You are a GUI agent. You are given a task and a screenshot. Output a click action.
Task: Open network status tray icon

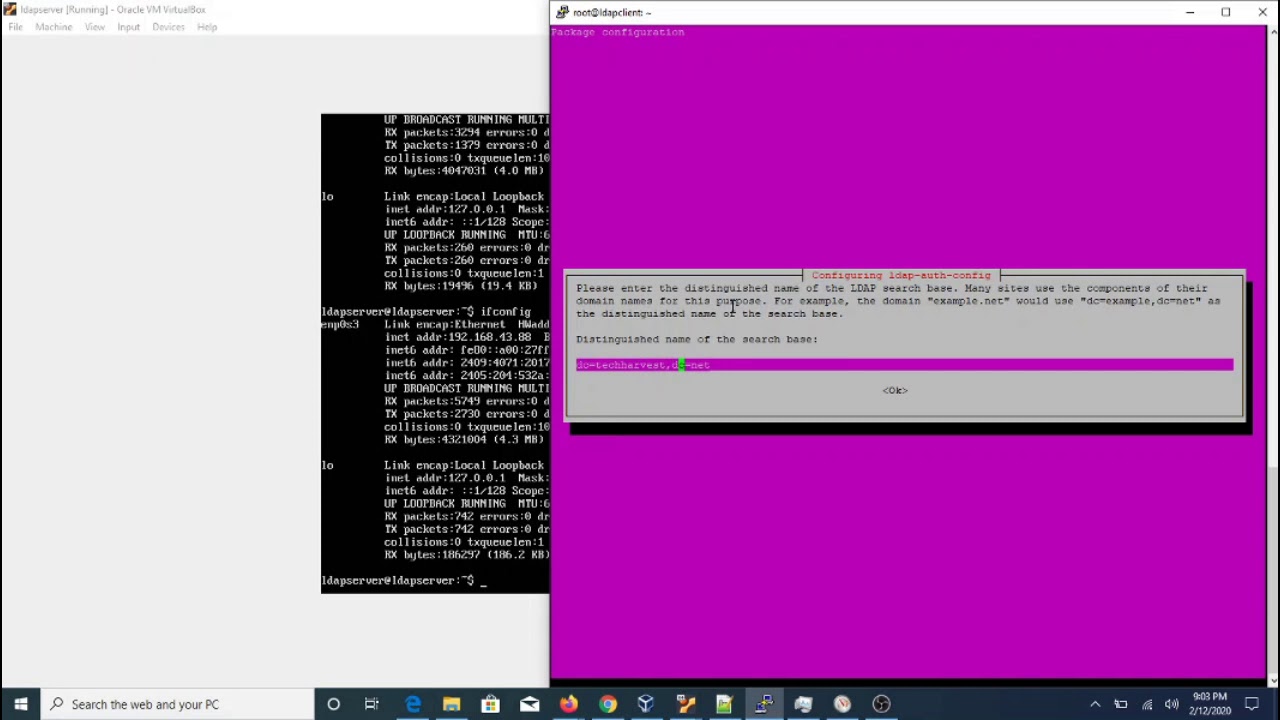pos(1147,704)
